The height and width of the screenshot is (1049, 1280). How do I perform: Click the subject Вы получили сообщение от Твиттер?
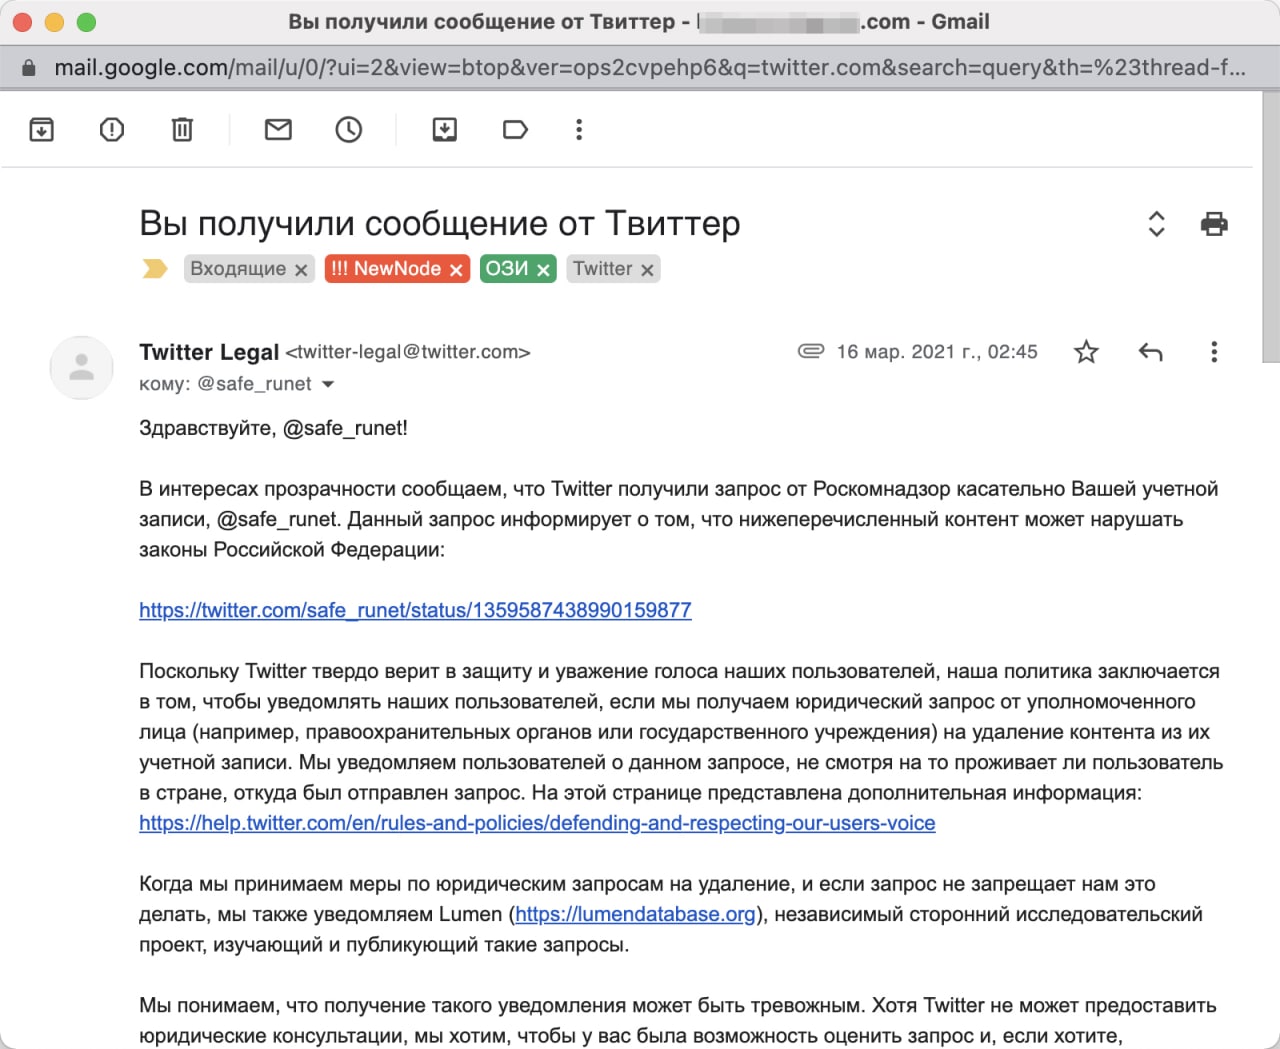coord(440,223)
